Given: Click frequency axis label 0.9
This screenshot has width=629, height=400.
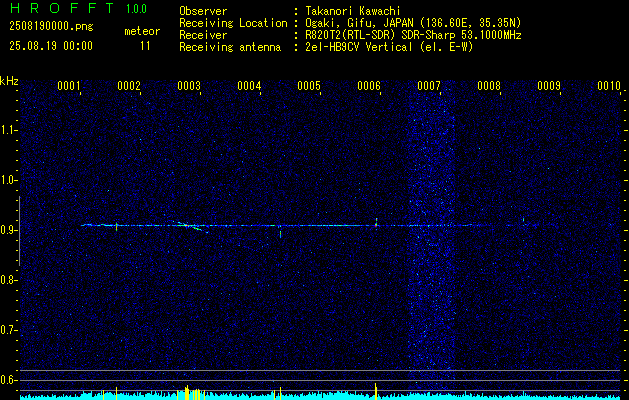Looking at the screenshot, I should pyautogui.click(x=9, y=230).
